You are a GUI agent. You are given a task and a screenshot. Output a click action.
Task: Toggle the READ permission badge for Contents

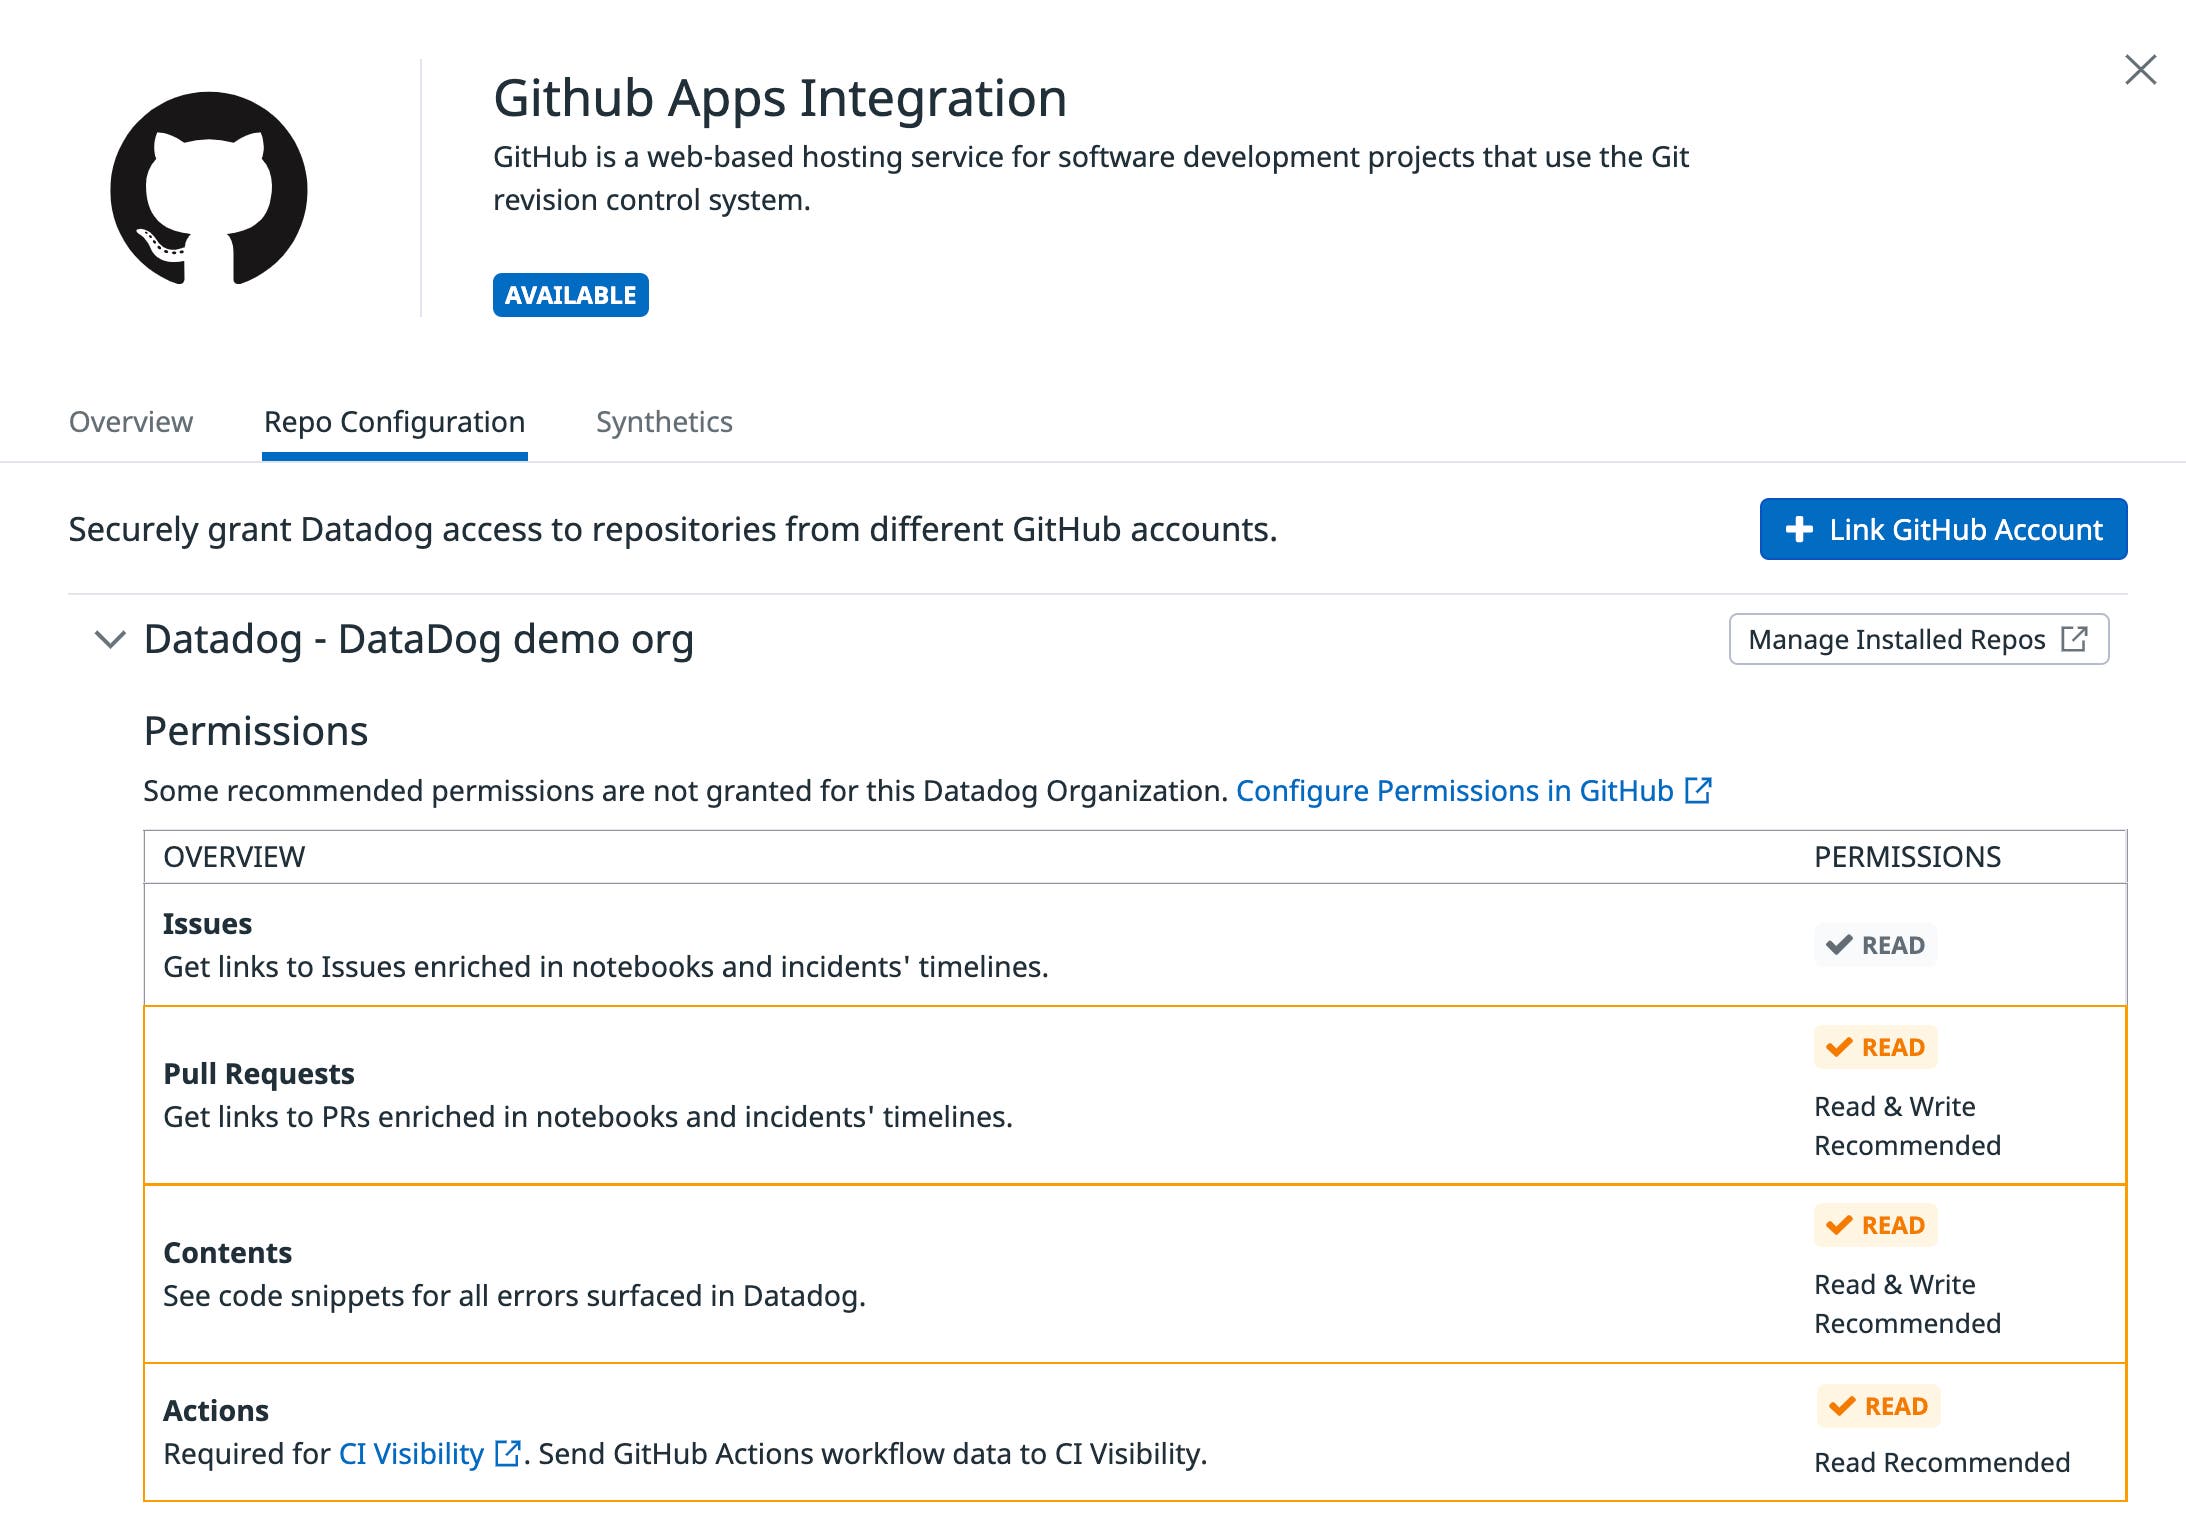tap(1875, 1225)
